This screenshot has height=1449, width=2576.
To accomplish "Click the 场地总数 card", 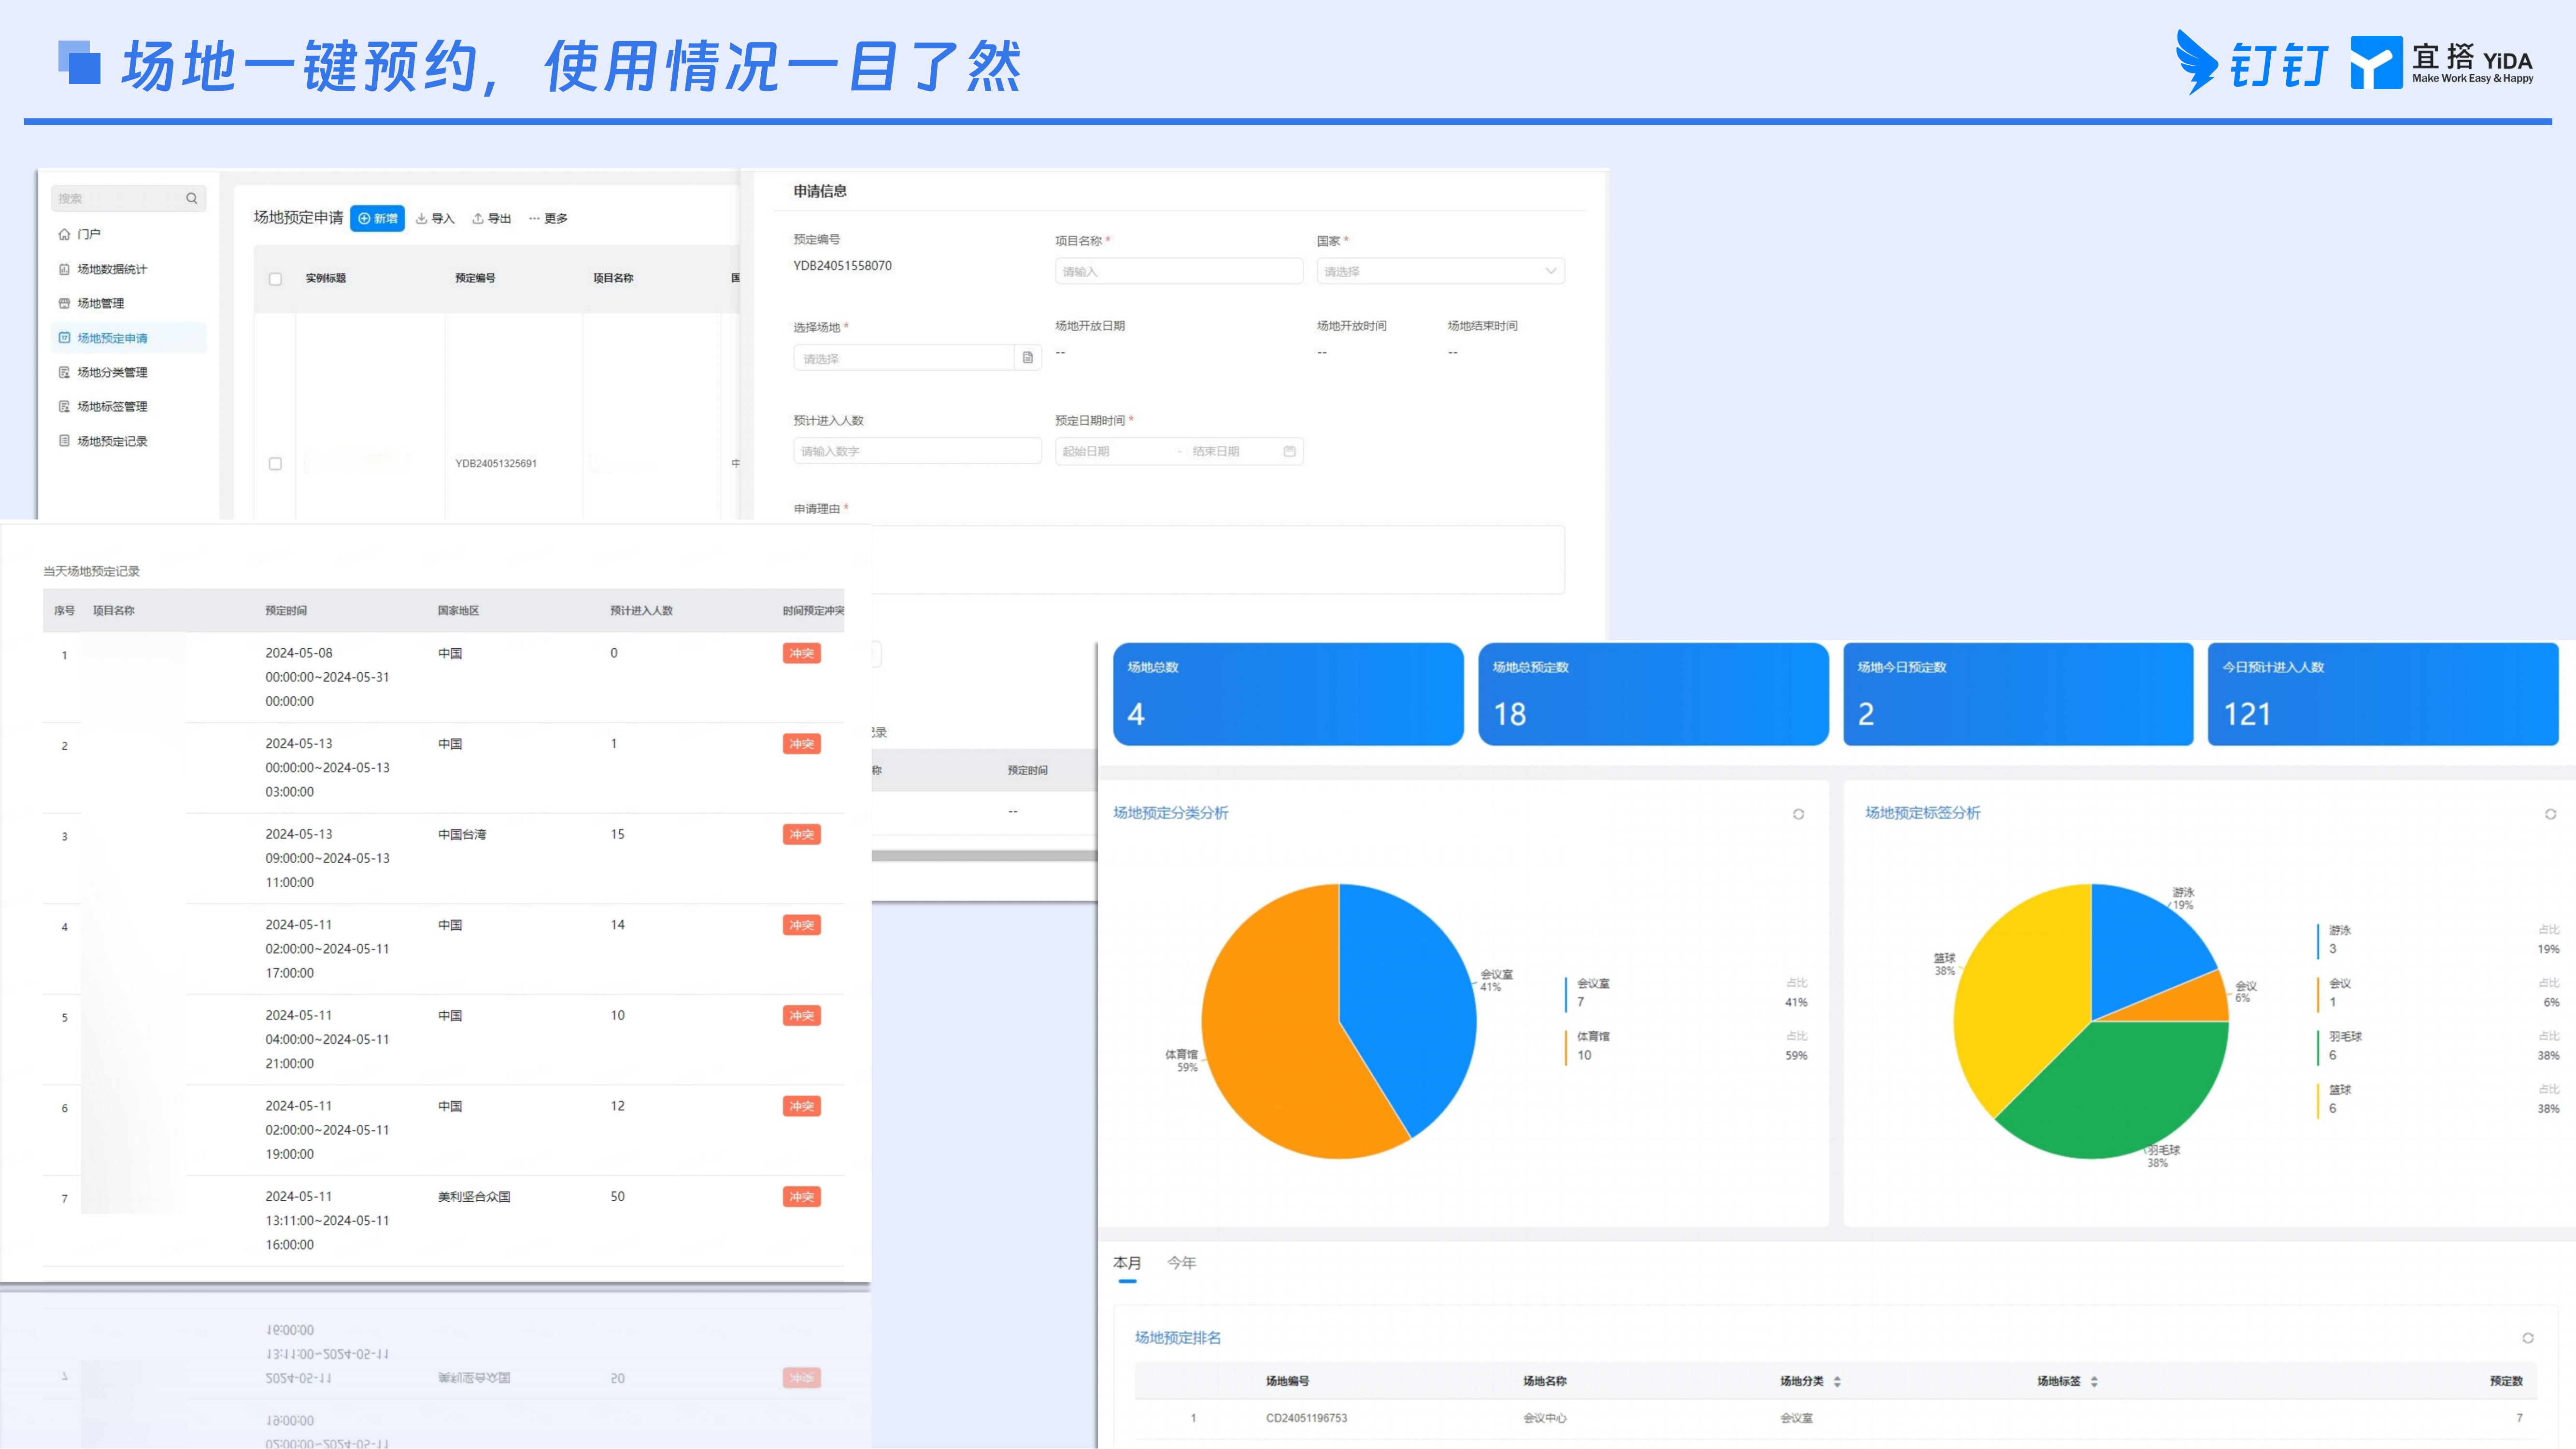I will (x=1288, y=694).
